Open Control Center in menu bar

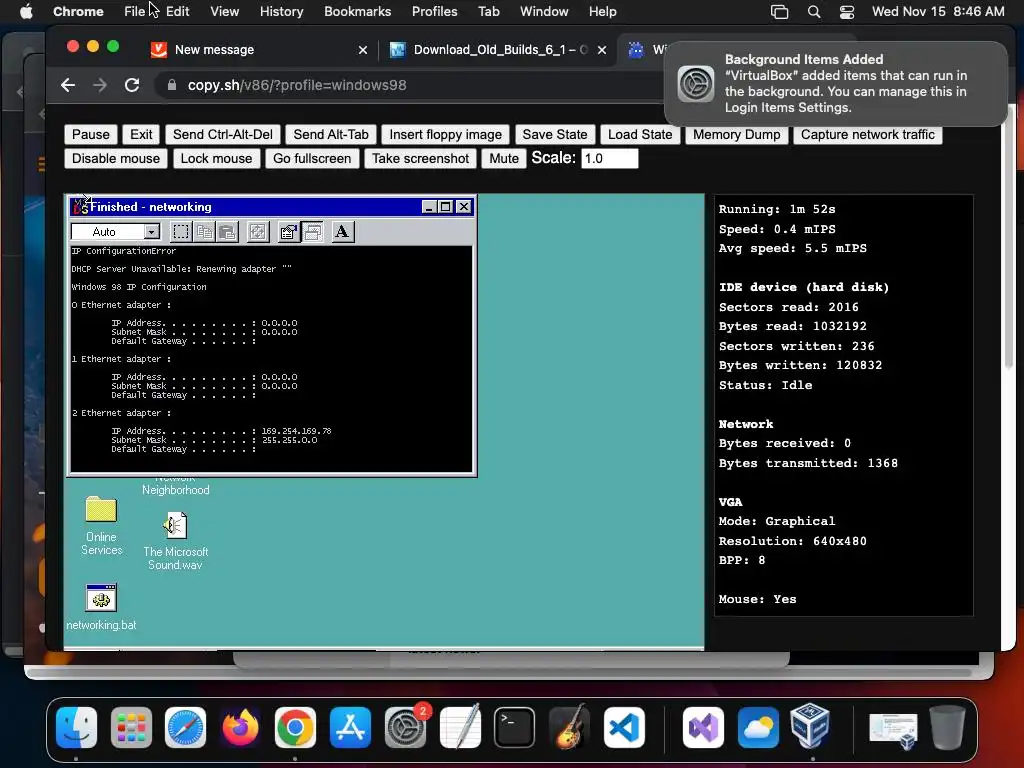847,12
